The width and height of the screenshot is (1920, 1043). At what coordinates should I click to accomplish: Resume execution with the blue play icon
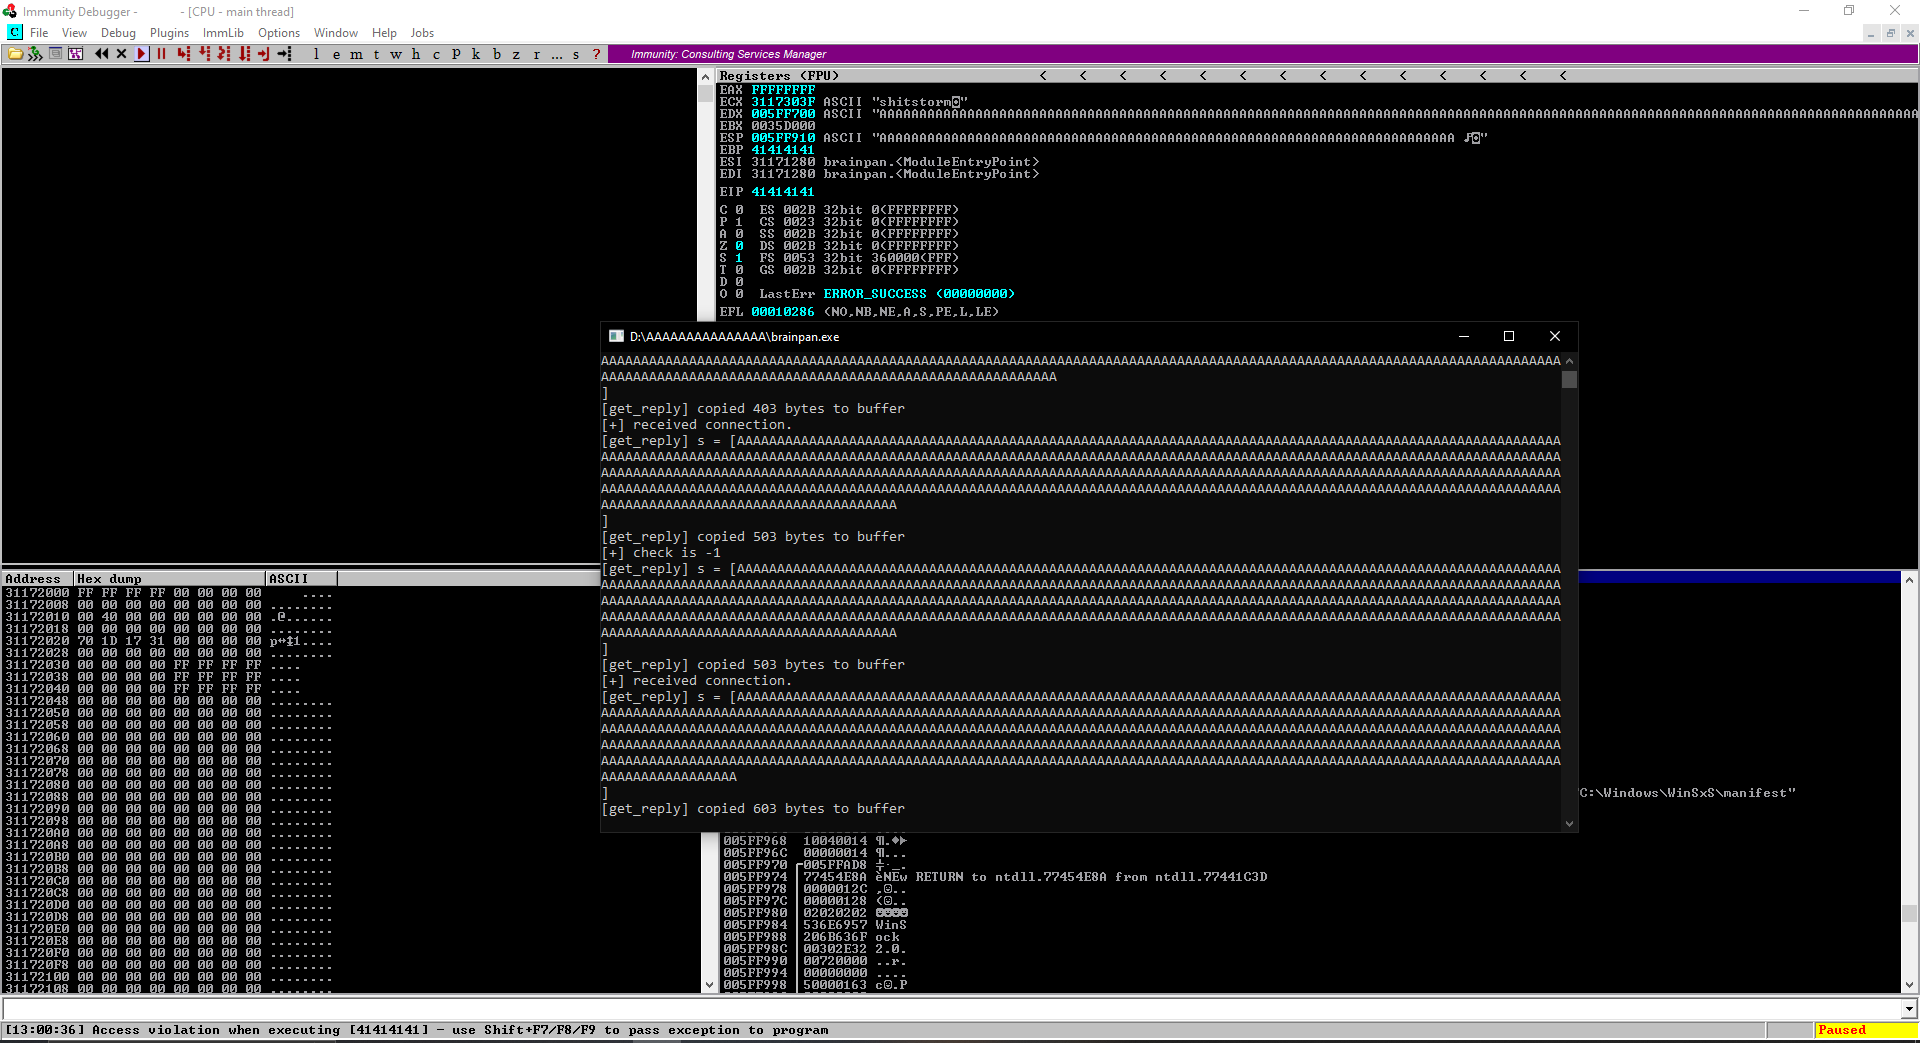(x=140, y=54)
